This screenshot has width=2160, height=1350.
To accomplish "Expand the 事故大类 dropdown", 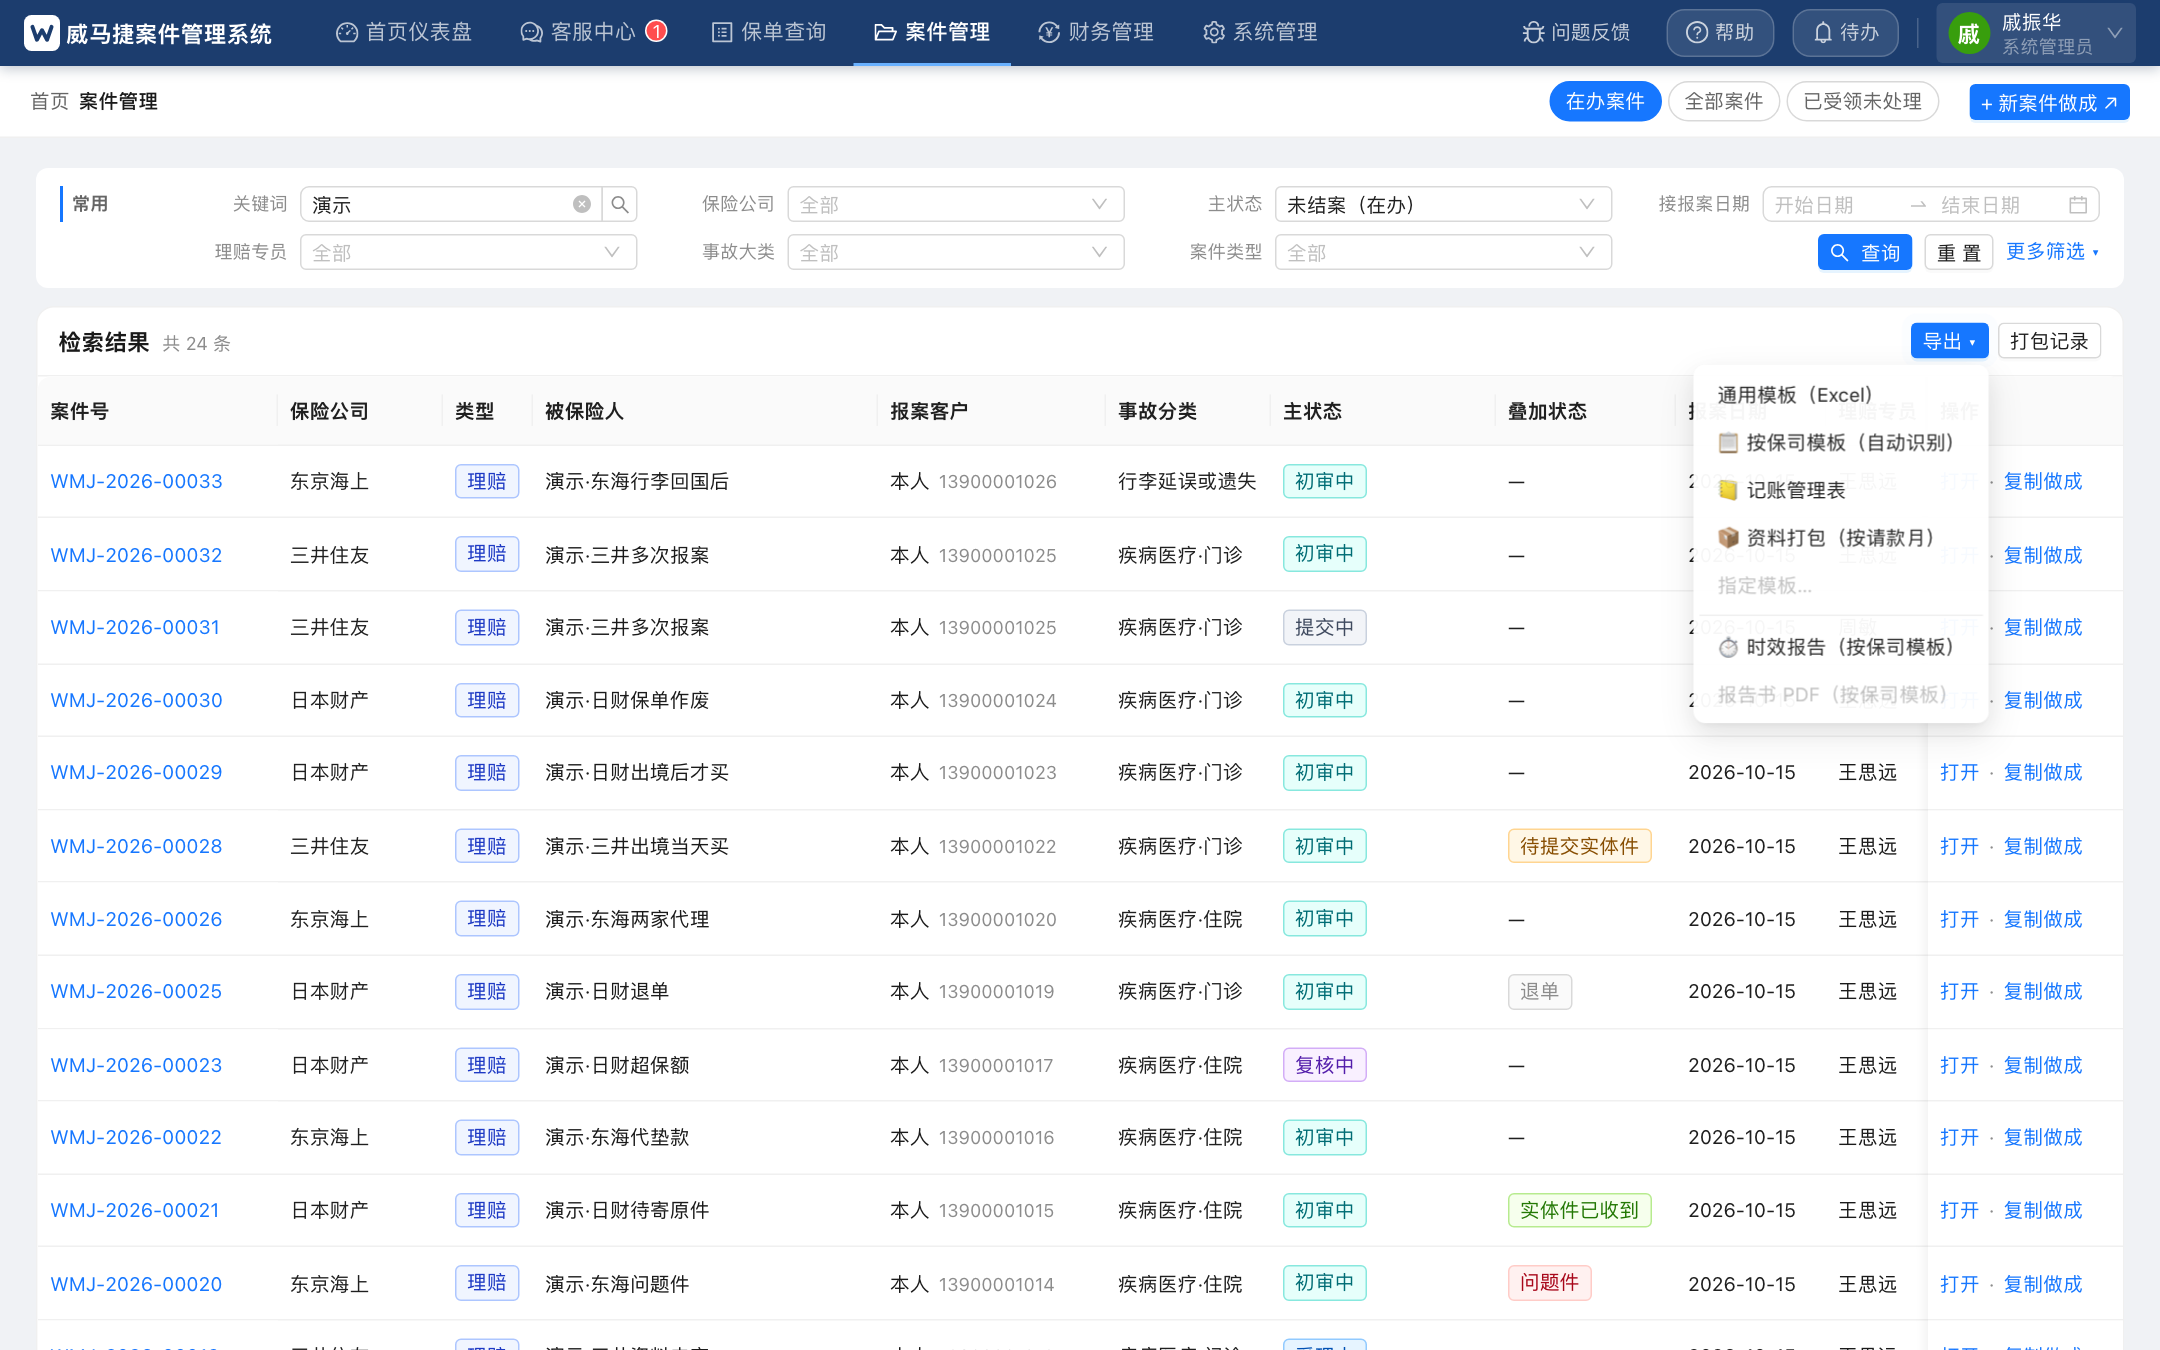I will (x=956, y=252).
